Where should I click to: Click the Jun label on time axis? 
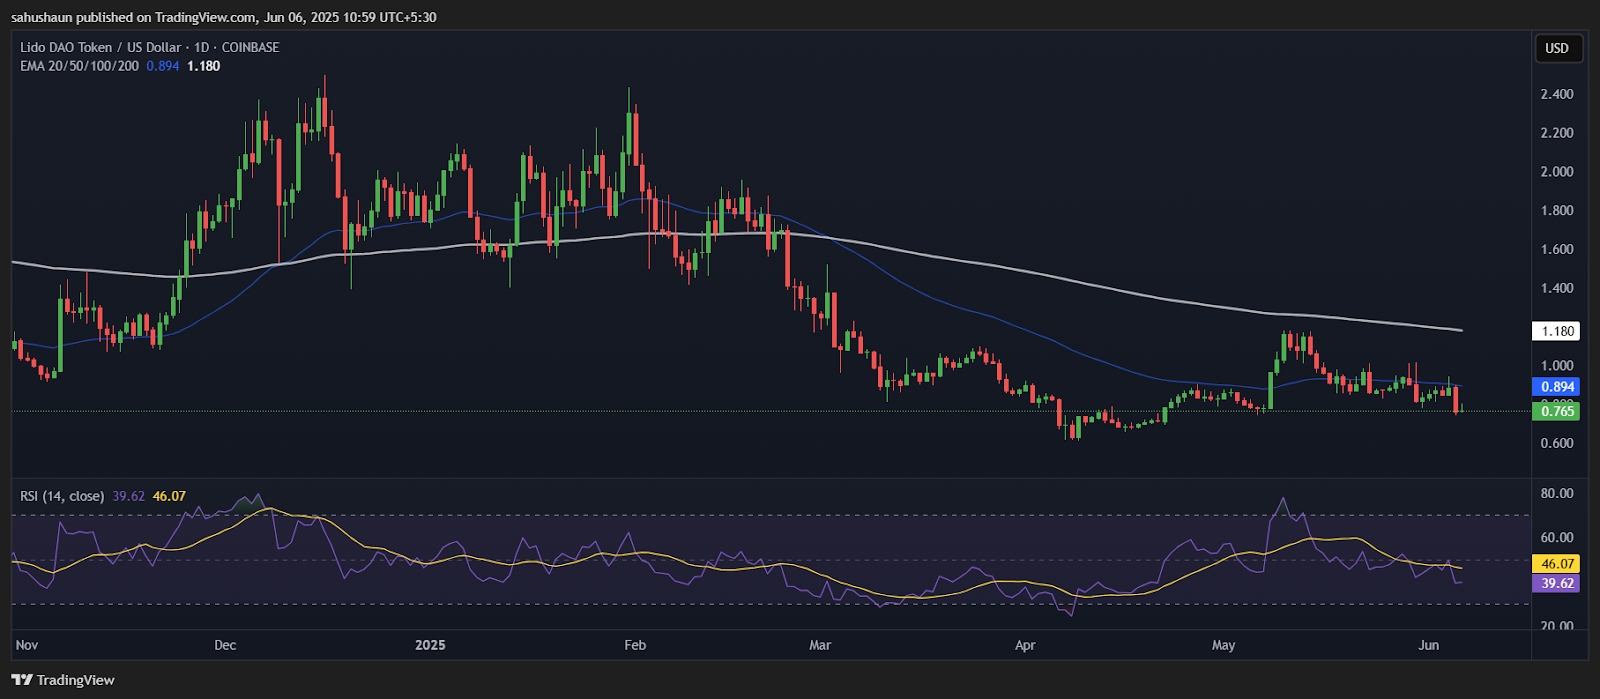pos(1429,645)
